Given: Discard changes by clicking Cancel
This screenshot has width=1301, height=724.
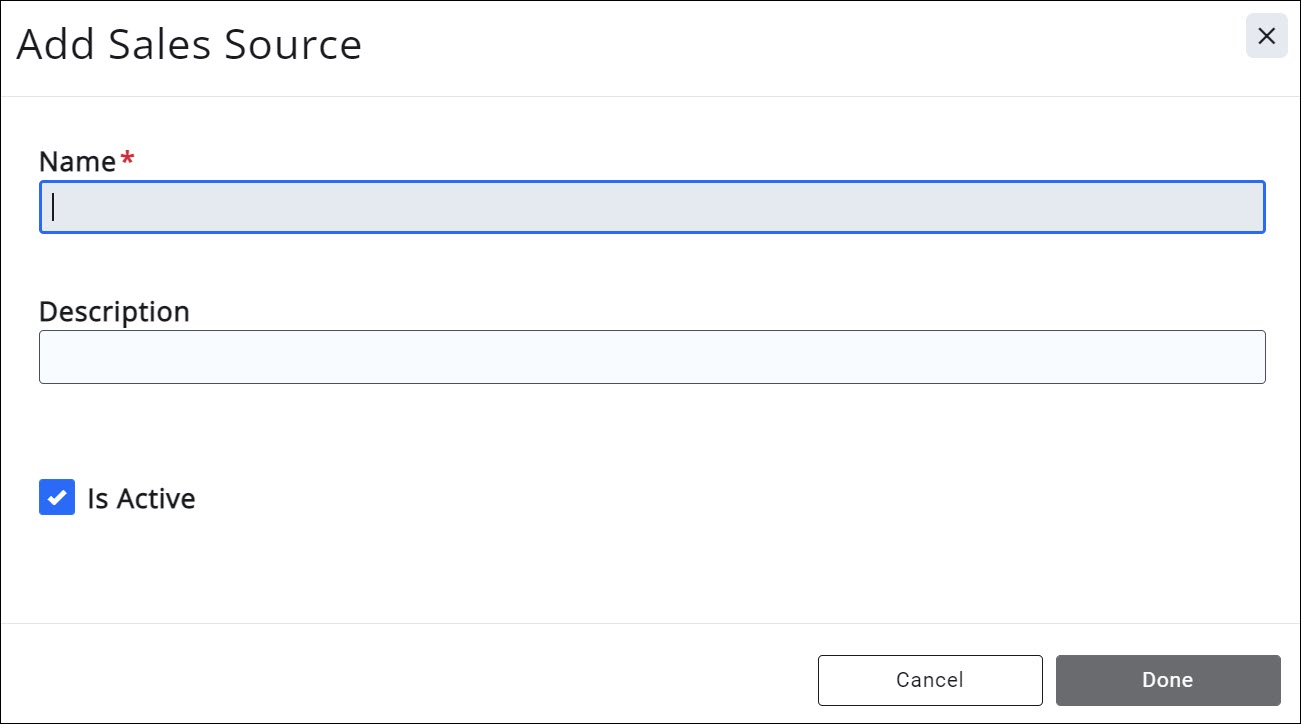Looking at the screenshot, I should [929, 680].
